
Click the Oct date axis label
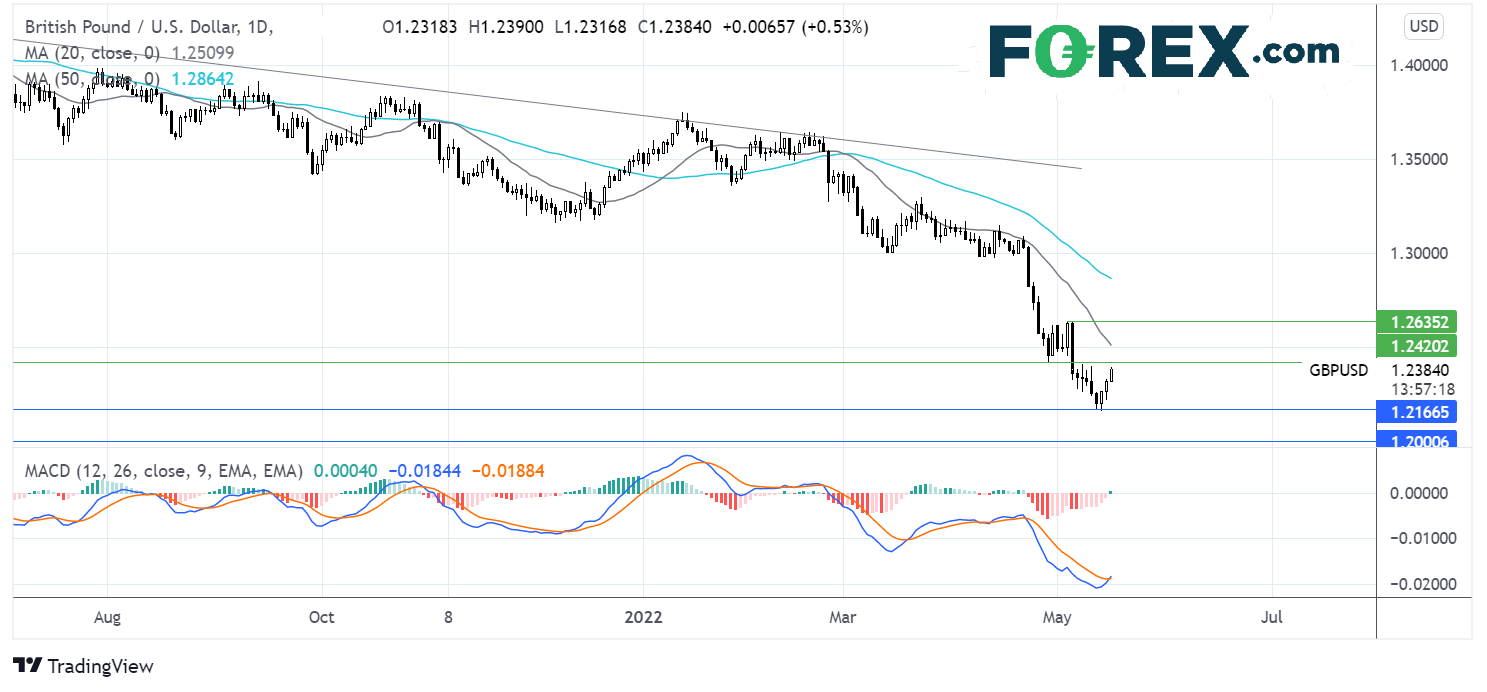(321, 618)
